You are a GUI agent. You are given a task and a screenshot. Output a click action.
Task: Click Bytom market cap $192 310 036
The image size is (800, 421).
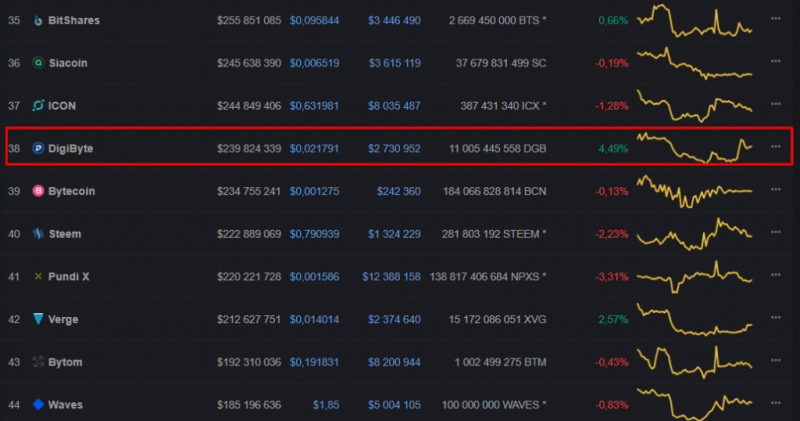pyautogui.click(x=249, y=362)
